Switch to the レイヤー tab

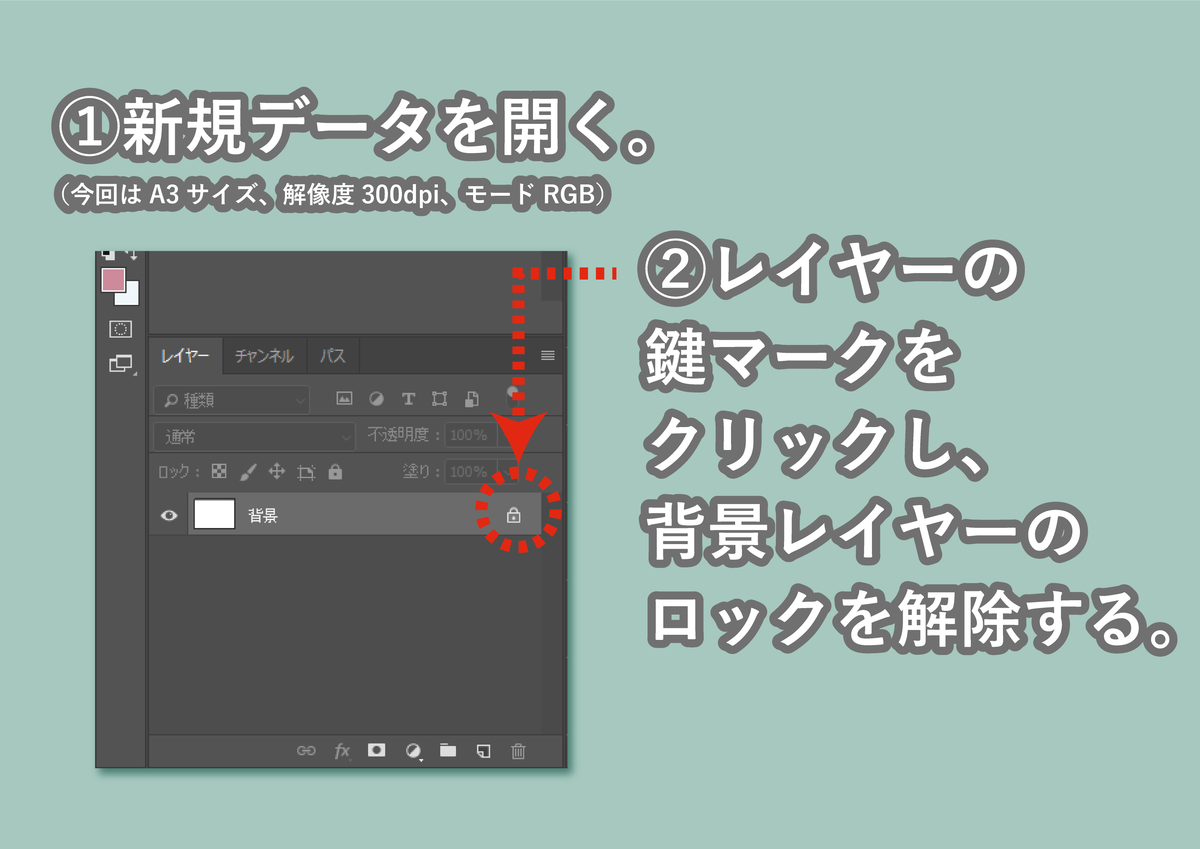pyautogui.click(x=185, y=355)
